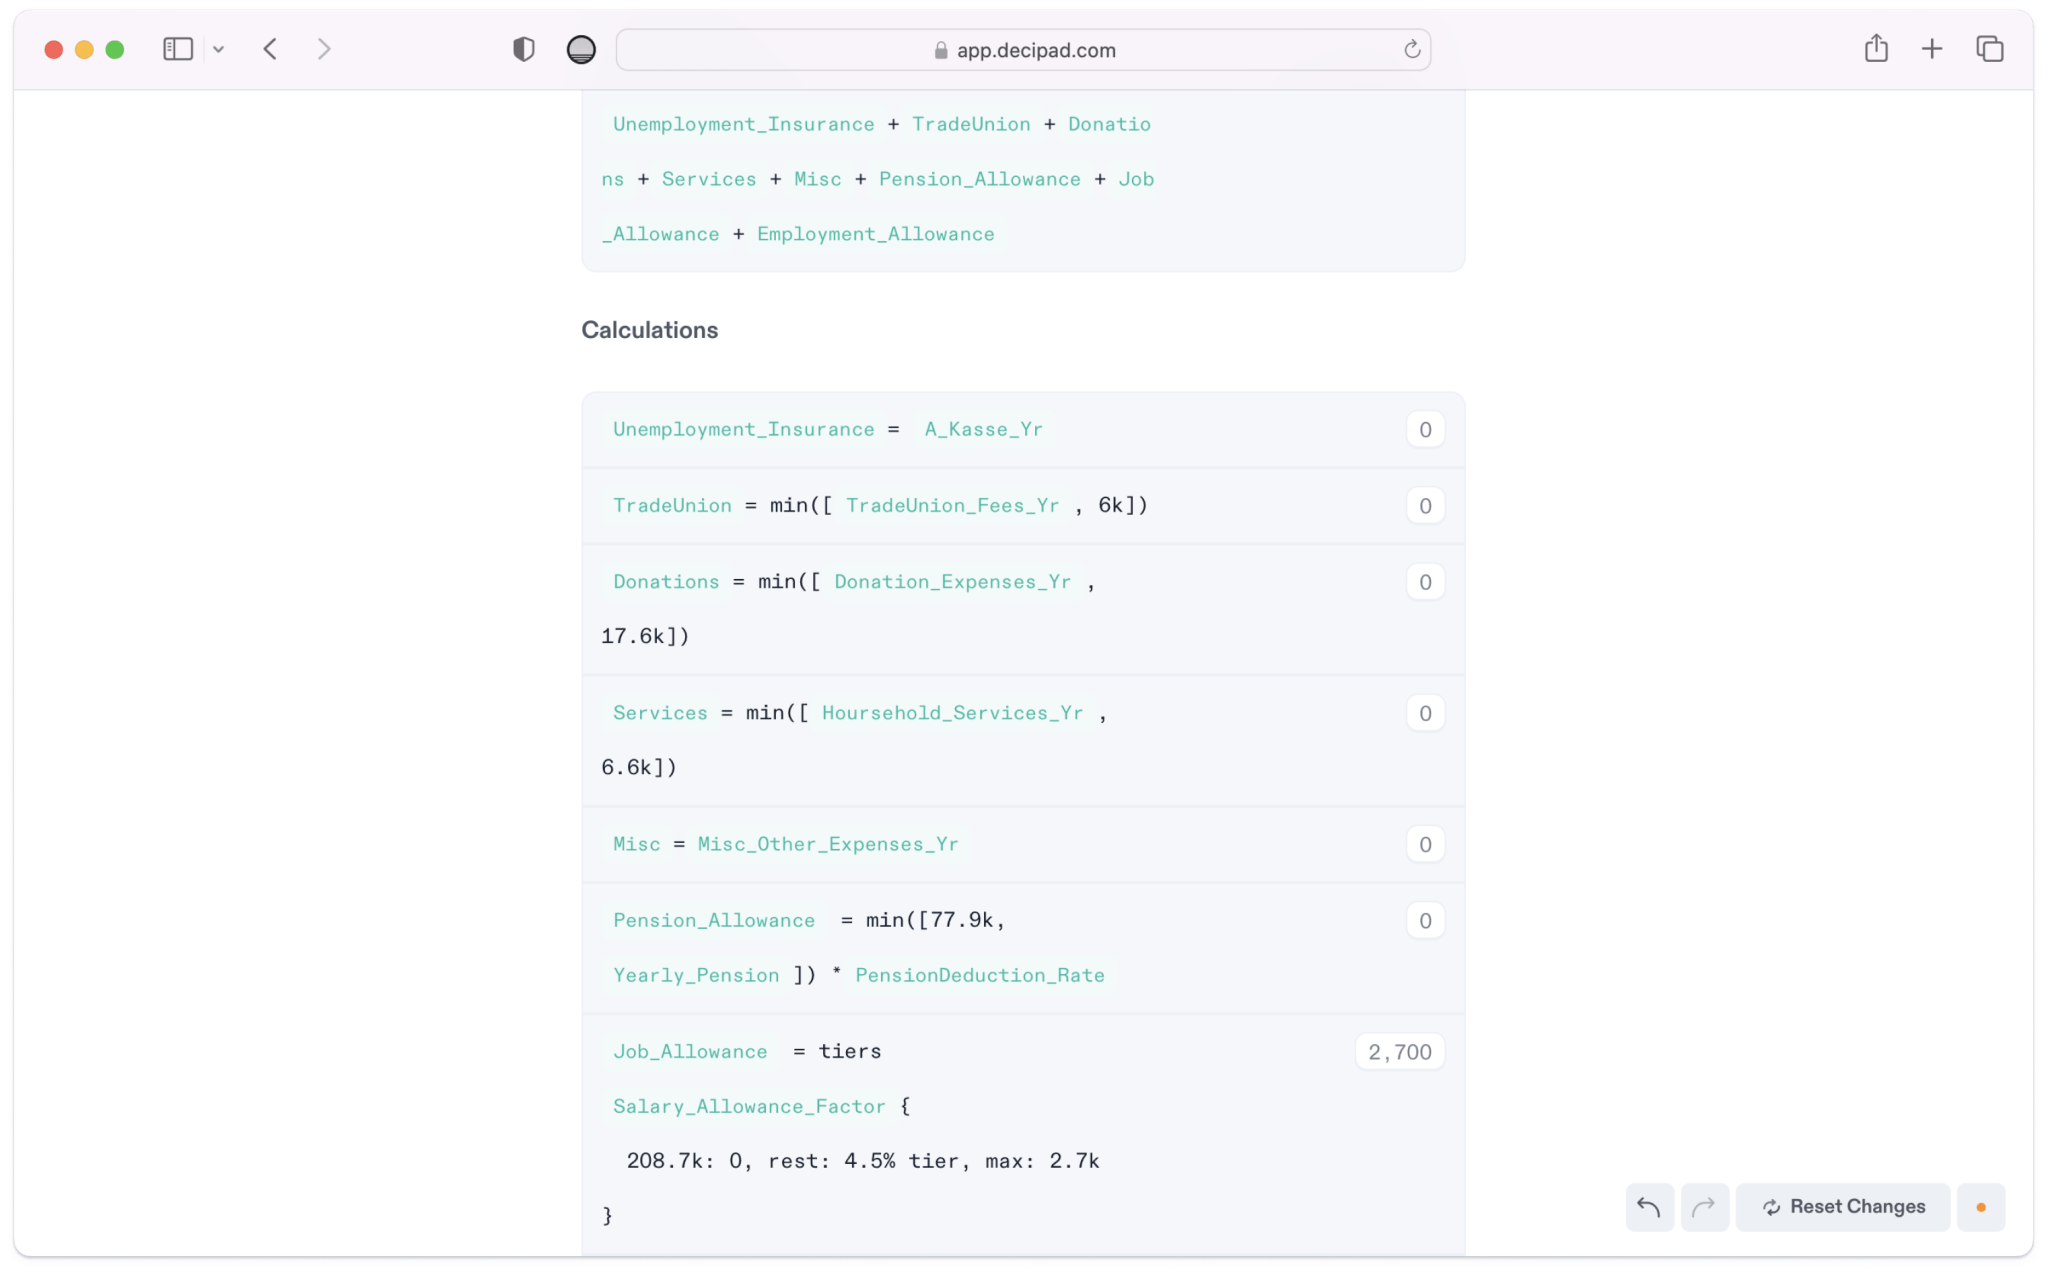The image size is (2048, 1275).
Task: Reload the page with the refresh icon
Action: tap(1412, 50)
